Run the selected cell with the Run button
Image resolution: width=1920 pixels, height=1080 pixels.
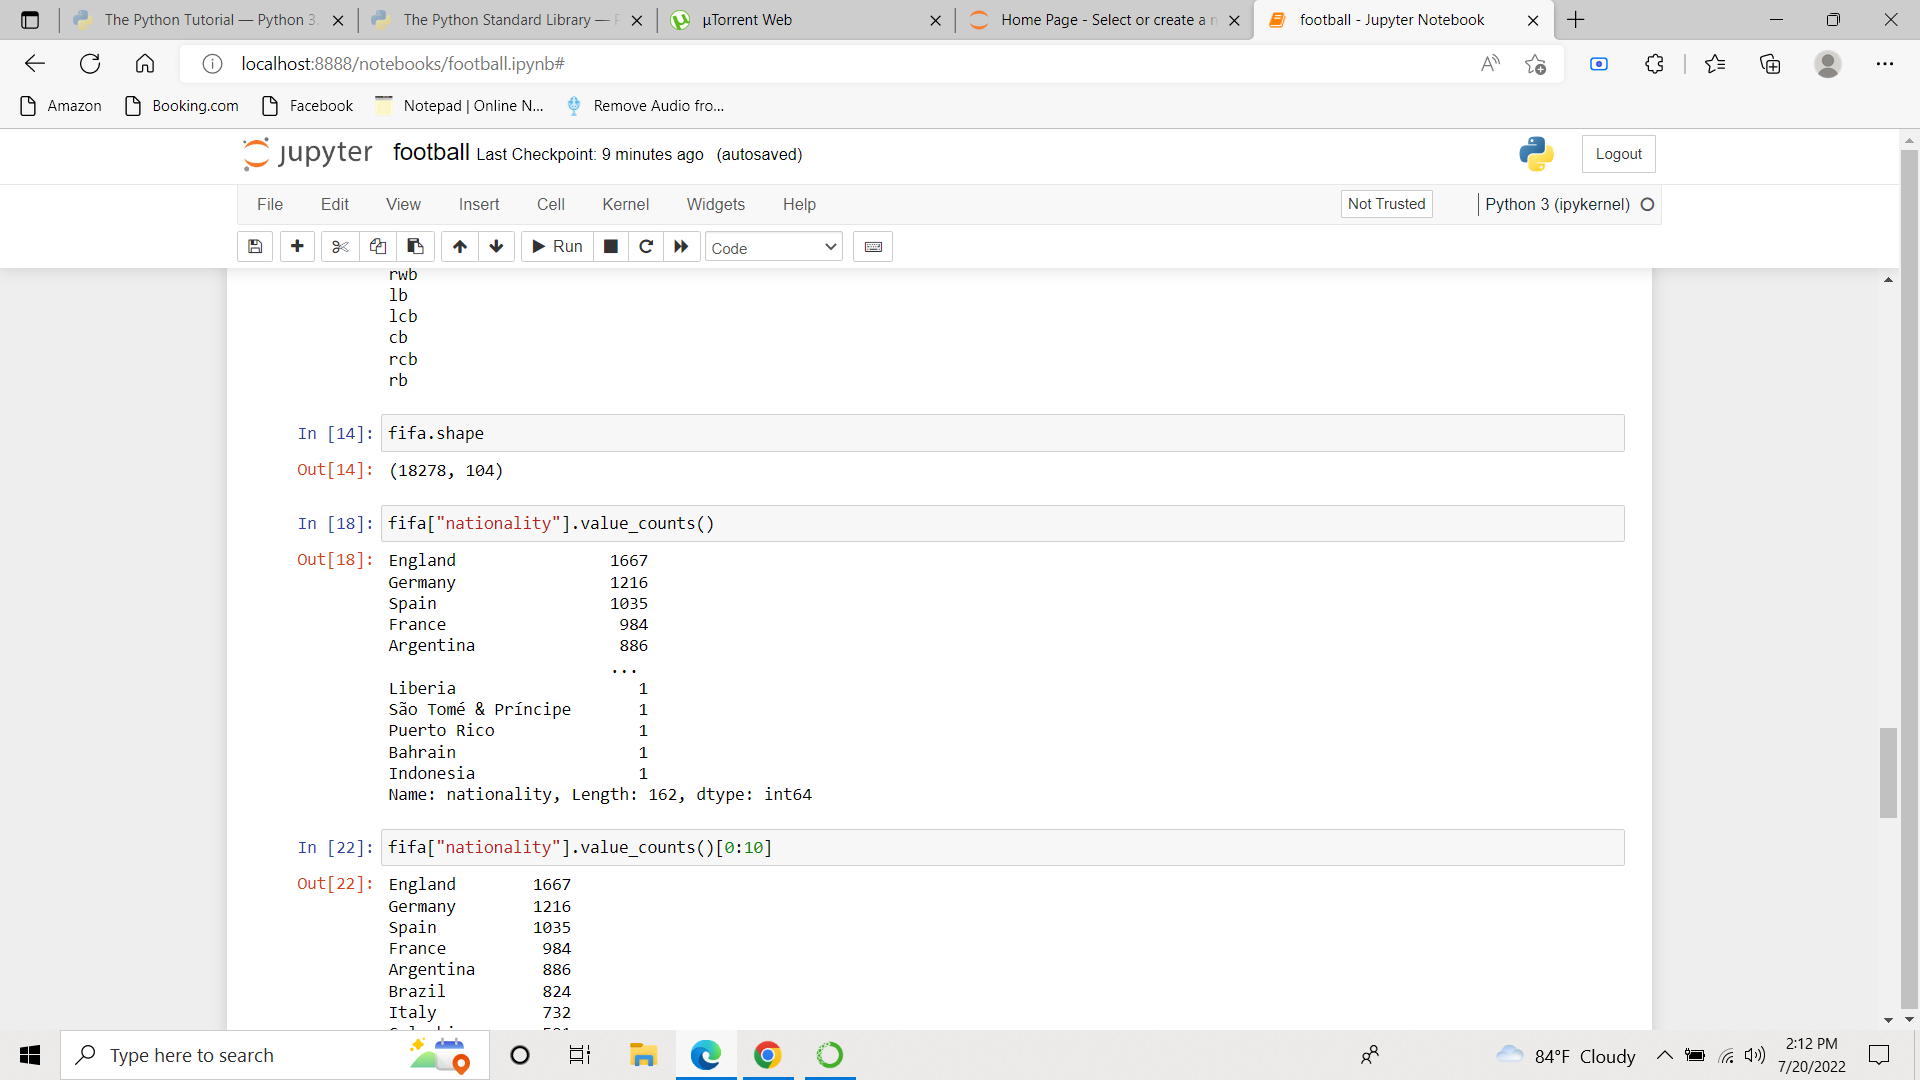(556, 246)
